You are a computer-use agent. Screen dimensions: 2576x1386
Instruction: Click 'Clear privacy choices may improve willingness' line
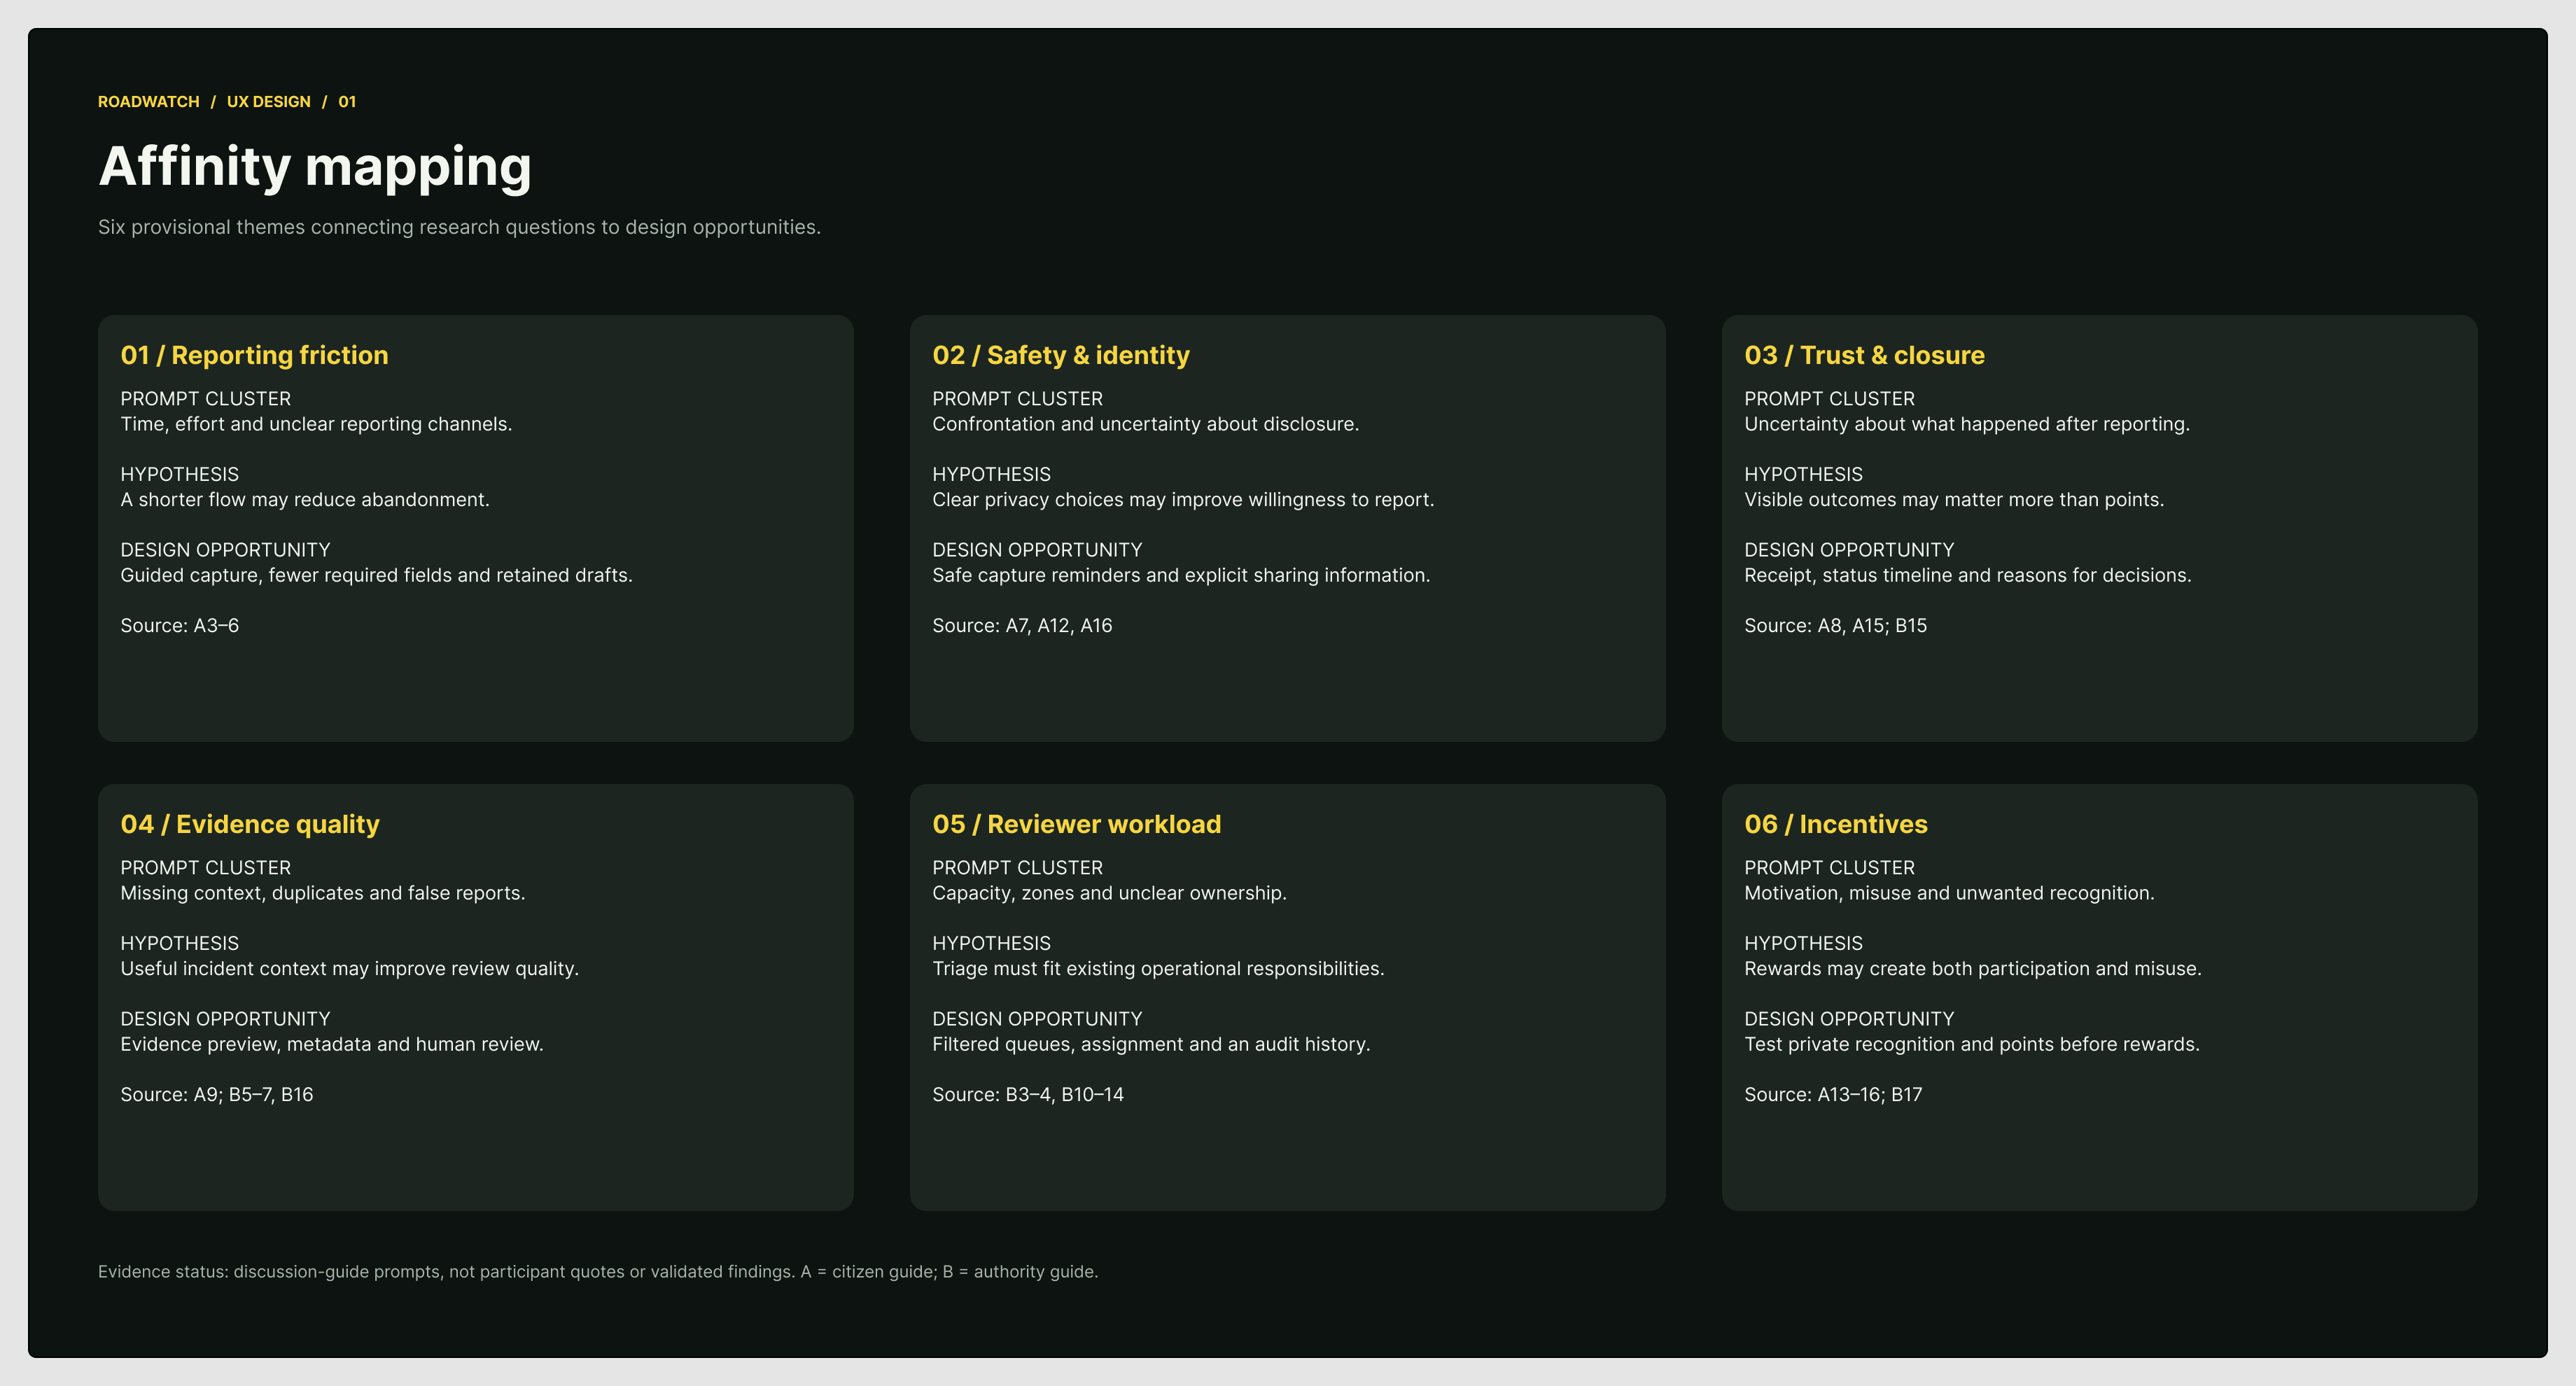click(x=1183, y=500)
